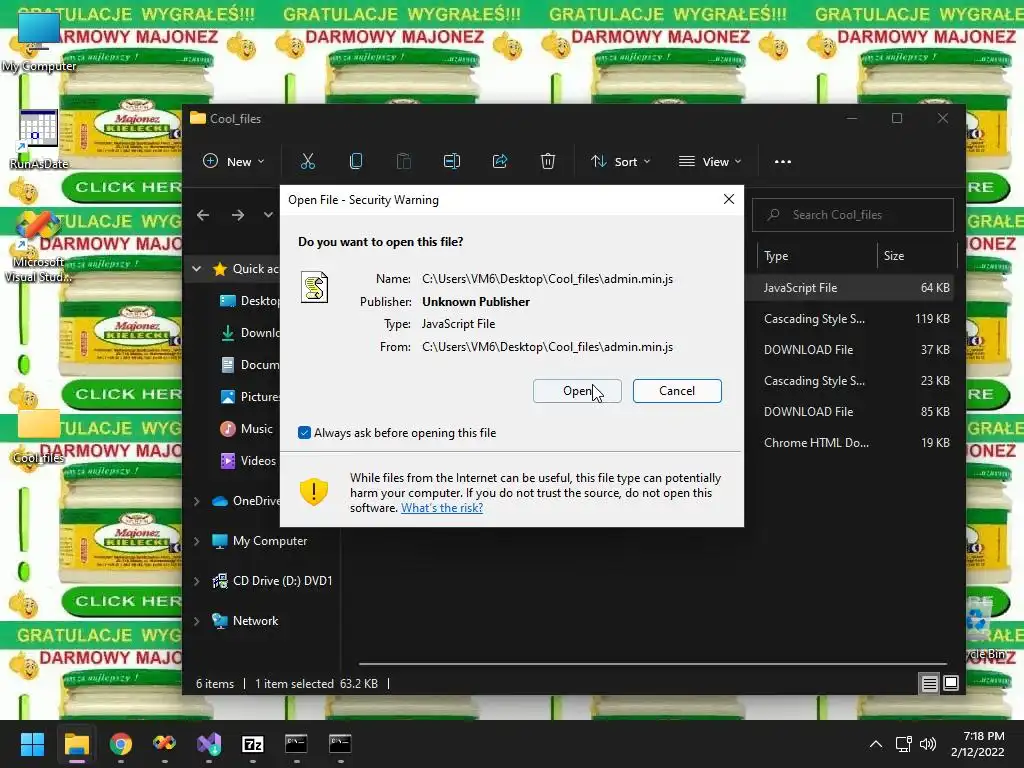Sort by the Size column header
Screen dimensions: 1024x768
click(x=916, y=255)
